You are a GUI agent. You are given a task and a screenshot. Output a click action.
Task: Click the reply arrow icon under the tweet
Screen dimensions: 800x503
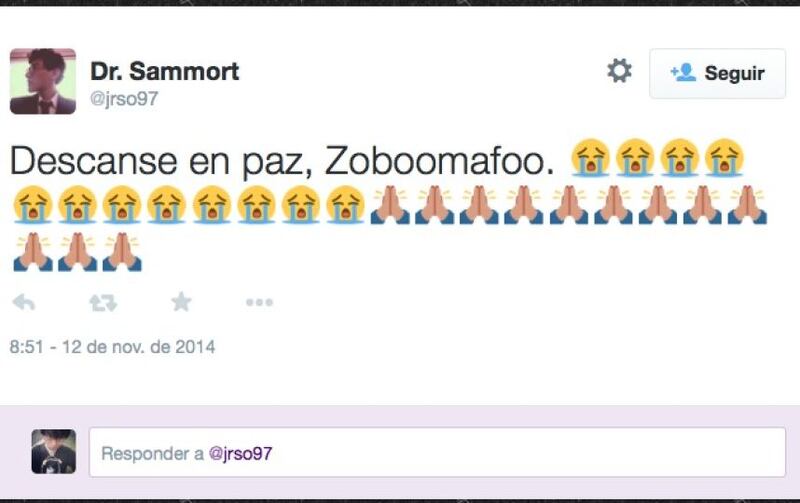(23, 303)
